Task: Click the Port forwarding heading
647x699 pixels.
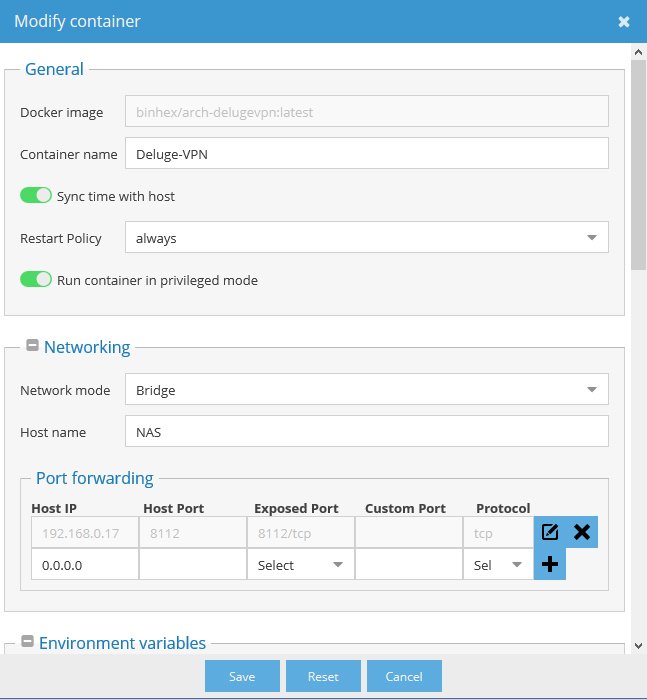Action: [x=95, y=478]
